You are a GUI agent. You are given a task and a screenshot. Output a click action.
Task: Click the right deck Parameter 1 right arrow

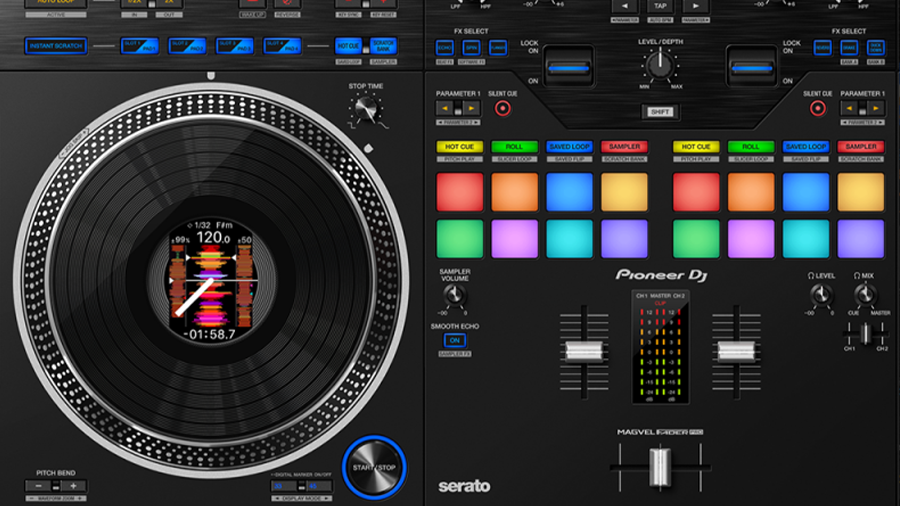click(876, 108)
